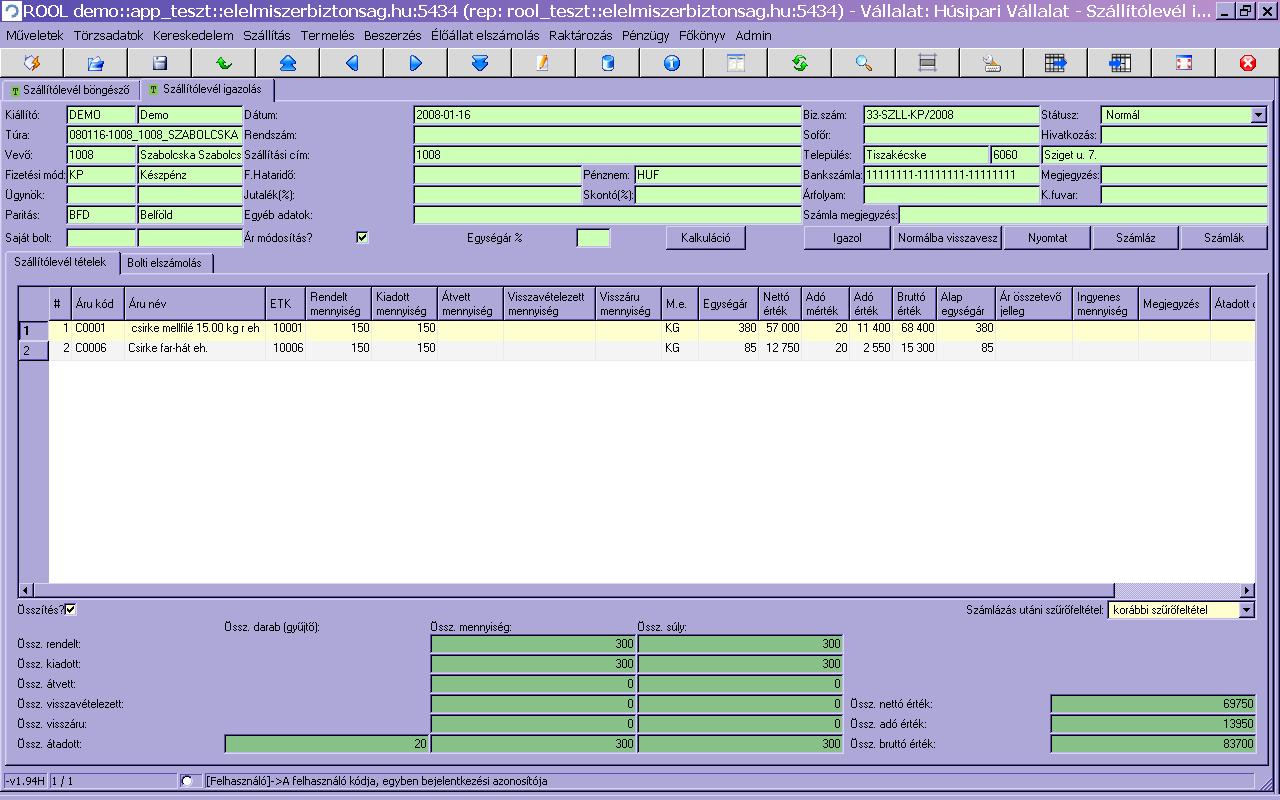Go to next record with right arrow

[415, 63]
